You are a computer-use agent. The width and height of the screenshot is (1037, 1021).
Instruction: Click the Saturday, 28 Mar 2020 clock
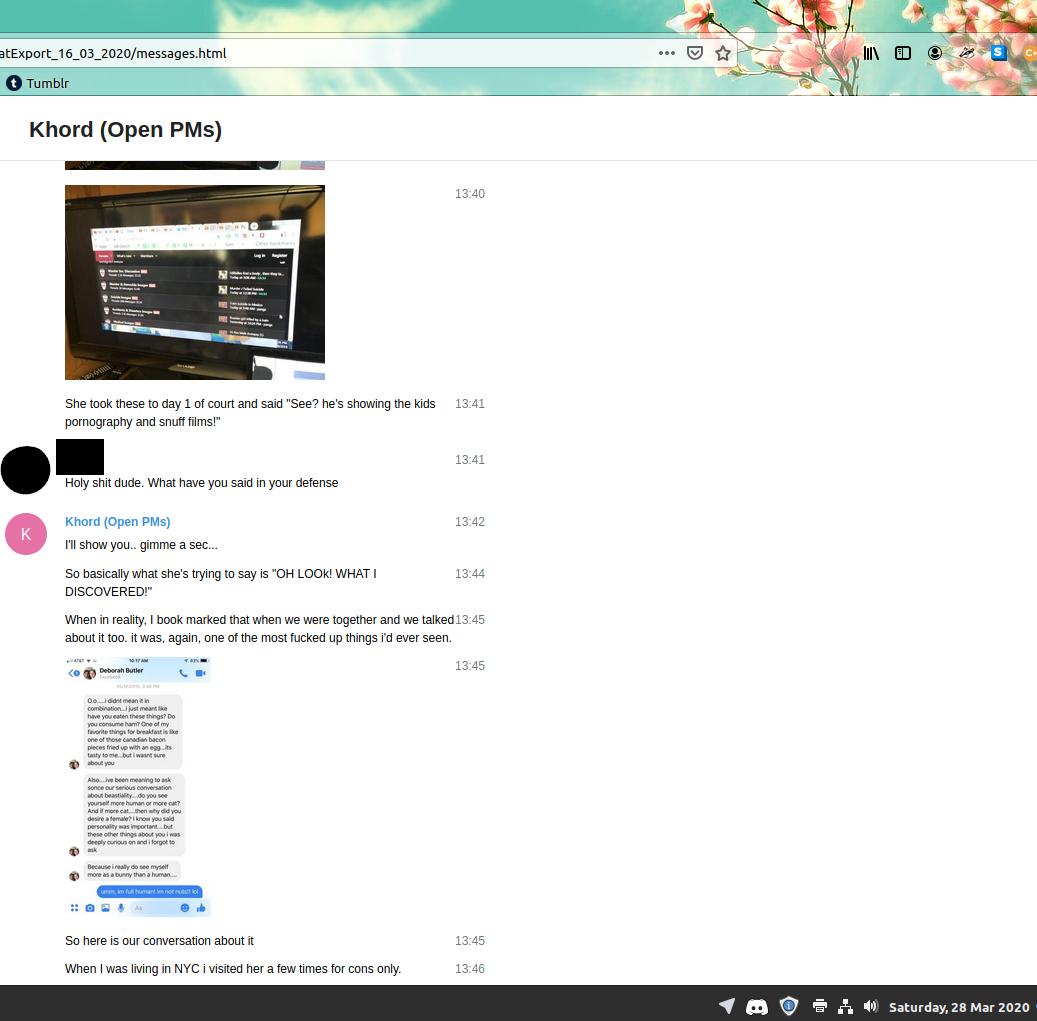click(x=959, y=1007)
